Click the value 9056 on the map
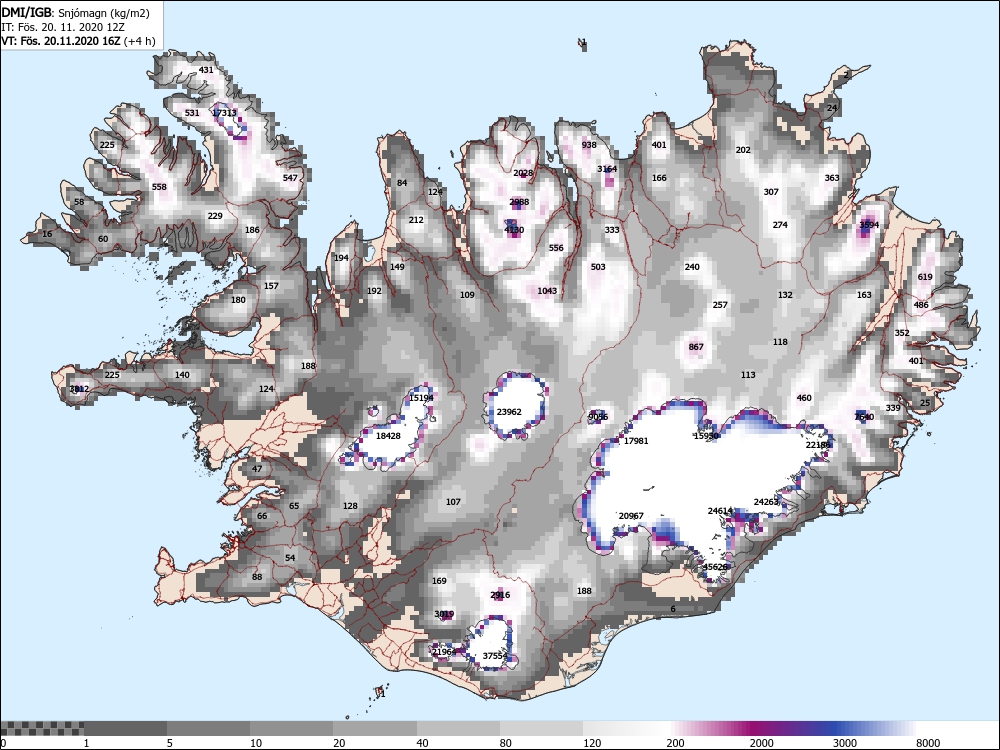This screenshot has height=750, width=1000. (x=598, y=417)
